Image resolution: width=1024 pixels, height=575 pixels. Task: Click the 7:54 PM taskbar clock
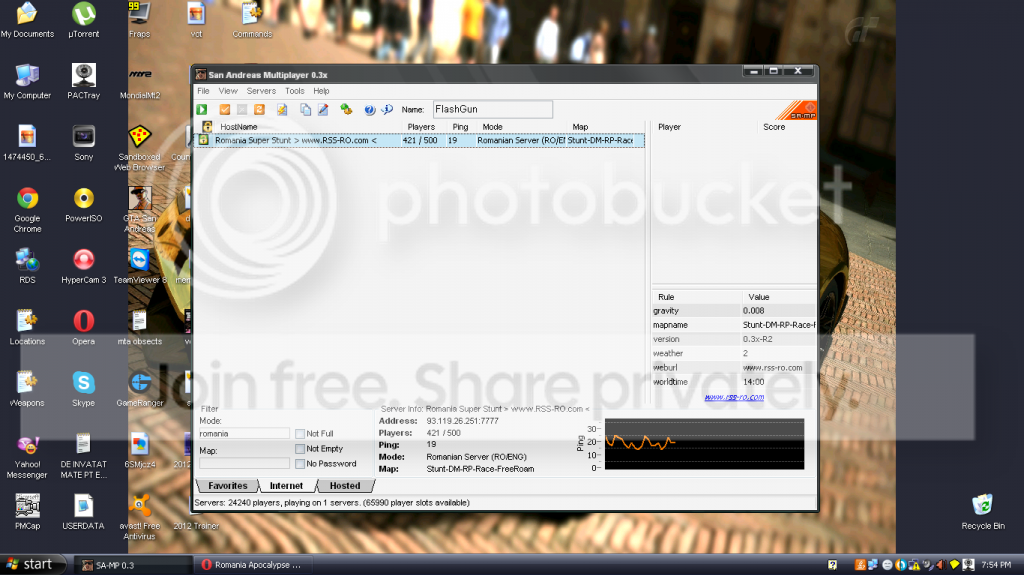point(996,565)
